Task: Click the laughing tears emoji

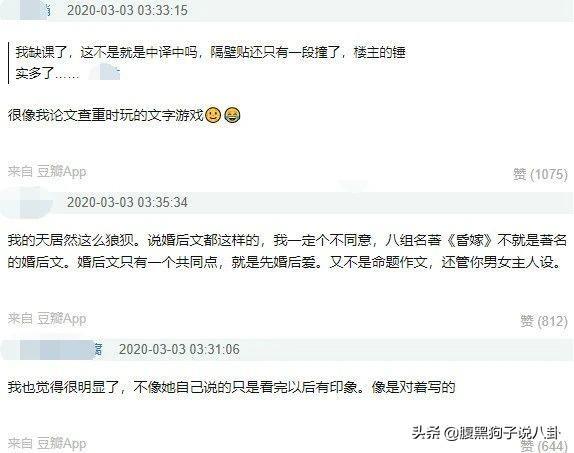Action: tap(232, 115)
